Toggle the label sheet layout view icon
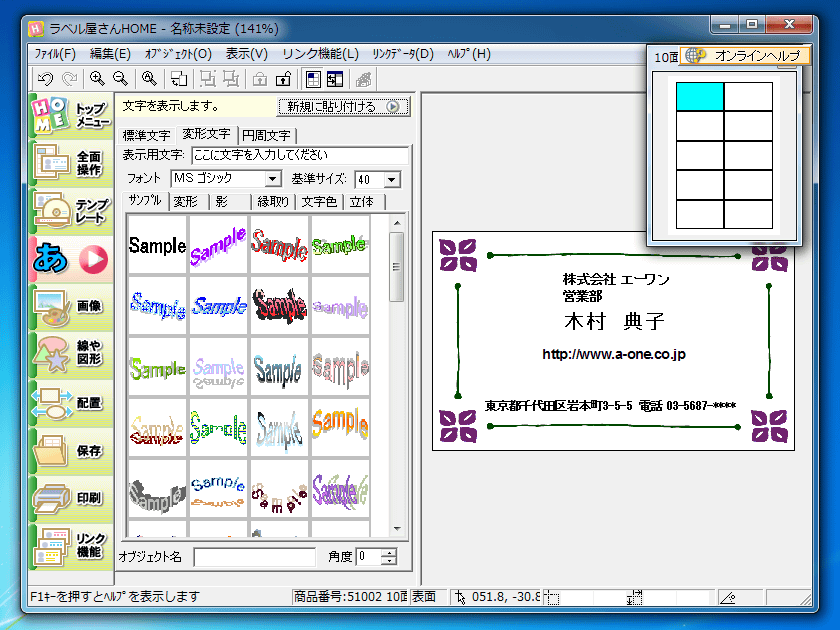This screenshot has width=840, height=630. coord(313,79)
